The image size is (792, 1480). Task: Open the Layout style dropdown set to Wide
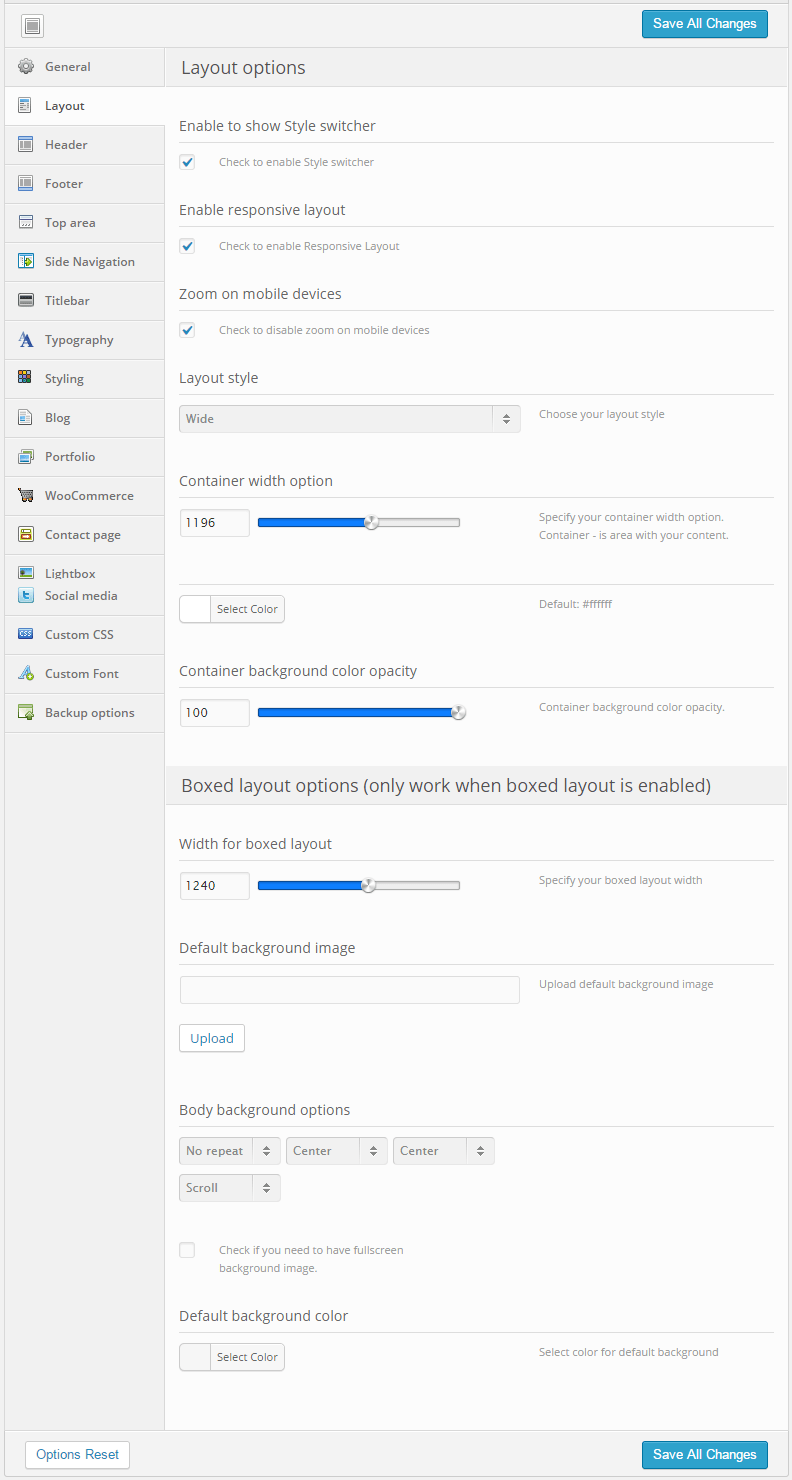click(x=349, y=419)
